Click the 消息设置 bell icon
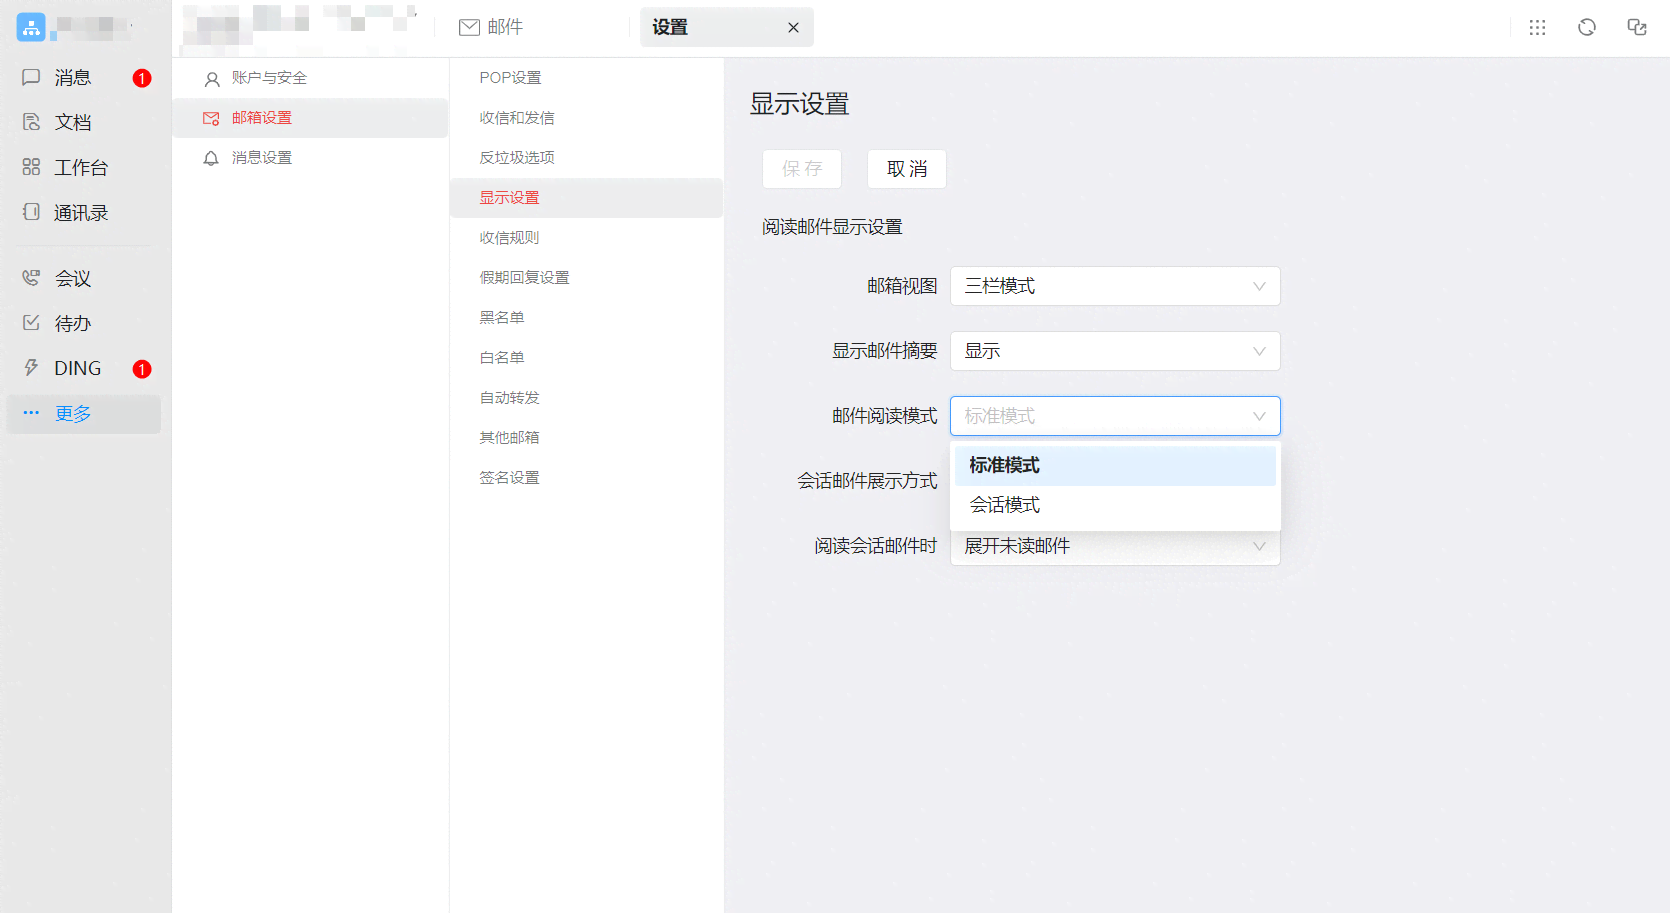1670x913 pixels. (211, 158)
